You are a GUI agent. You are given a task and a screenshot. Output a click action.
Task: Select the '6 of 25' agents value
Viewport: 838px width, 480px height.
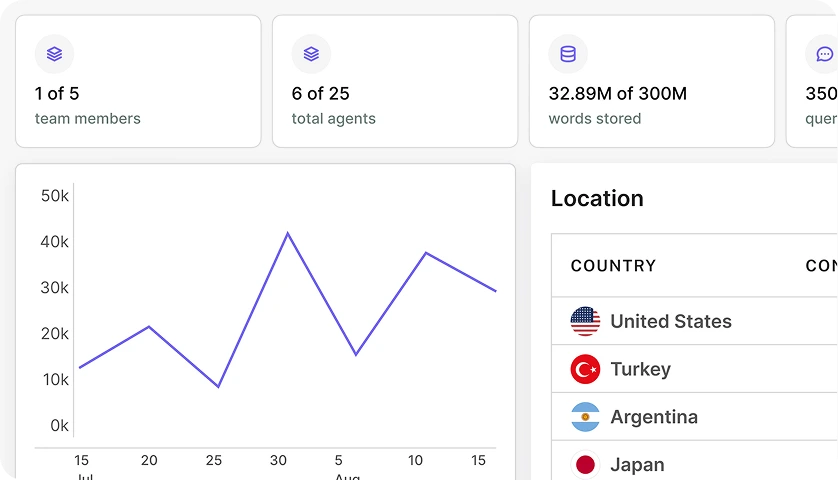[x=320, y=94]
